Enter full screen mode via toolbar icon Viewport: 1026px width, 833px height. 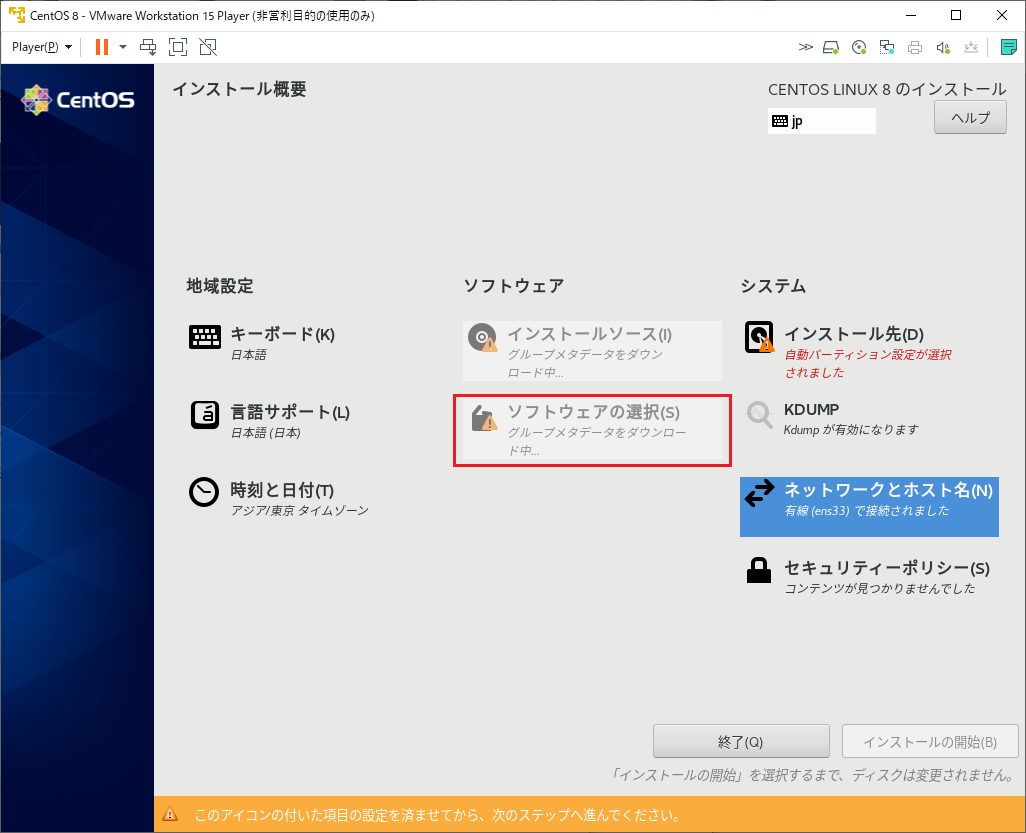(x=180, y=47)
